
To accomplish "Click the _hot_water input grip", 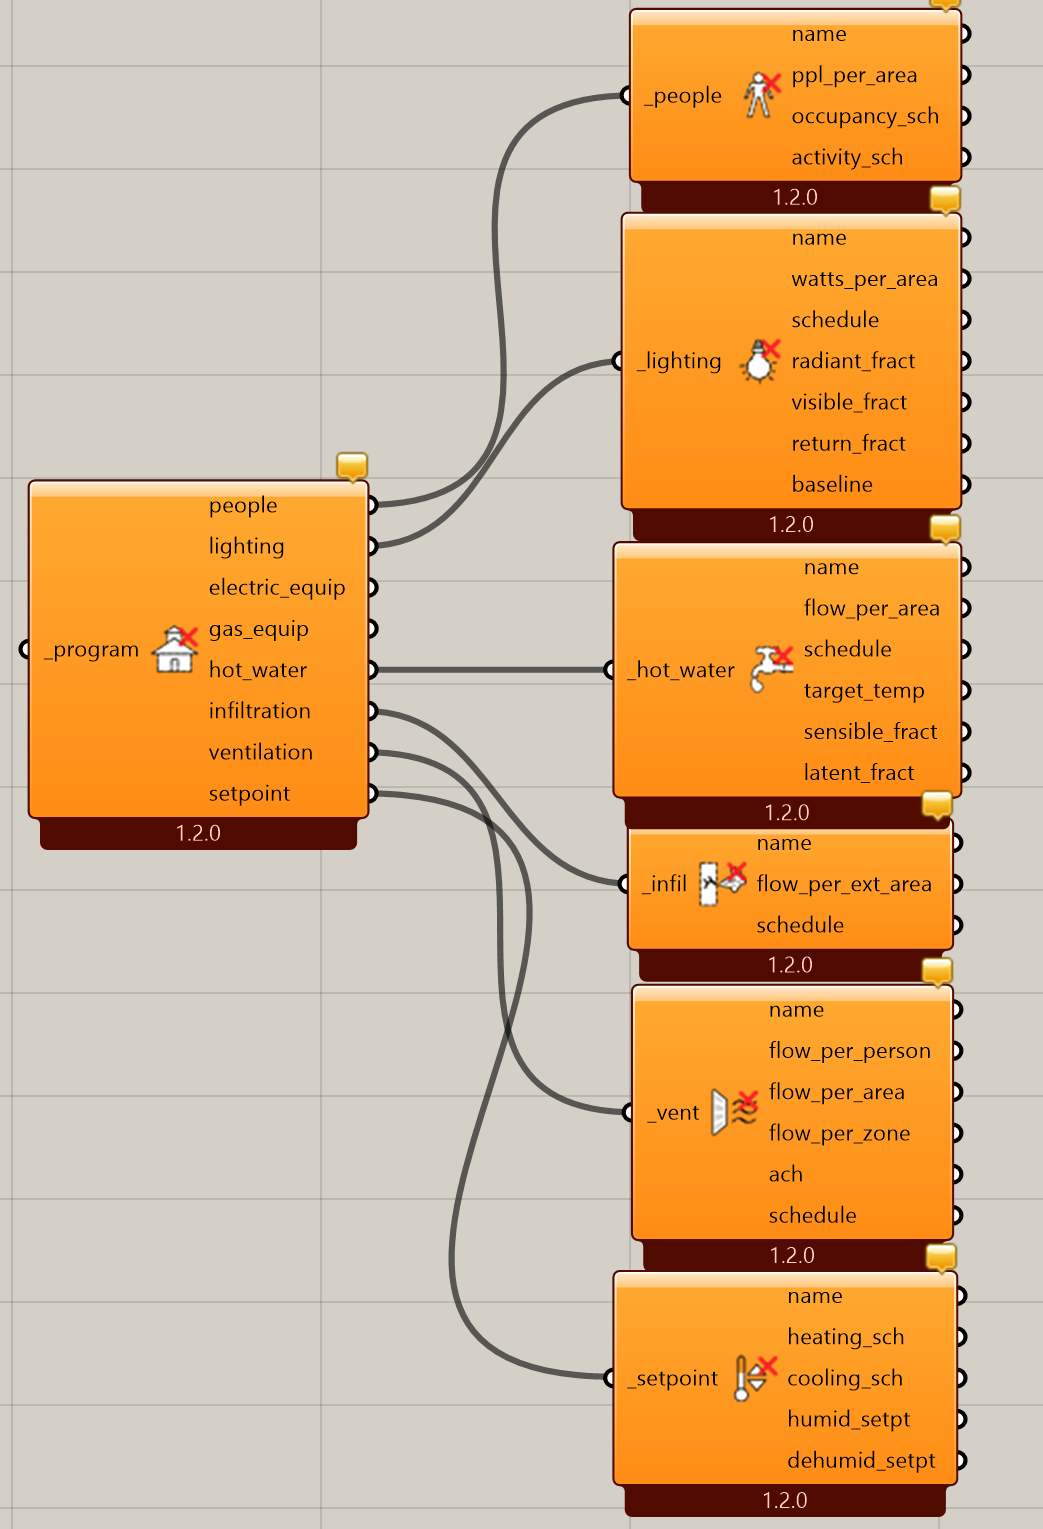I will (x=611, y=670).
